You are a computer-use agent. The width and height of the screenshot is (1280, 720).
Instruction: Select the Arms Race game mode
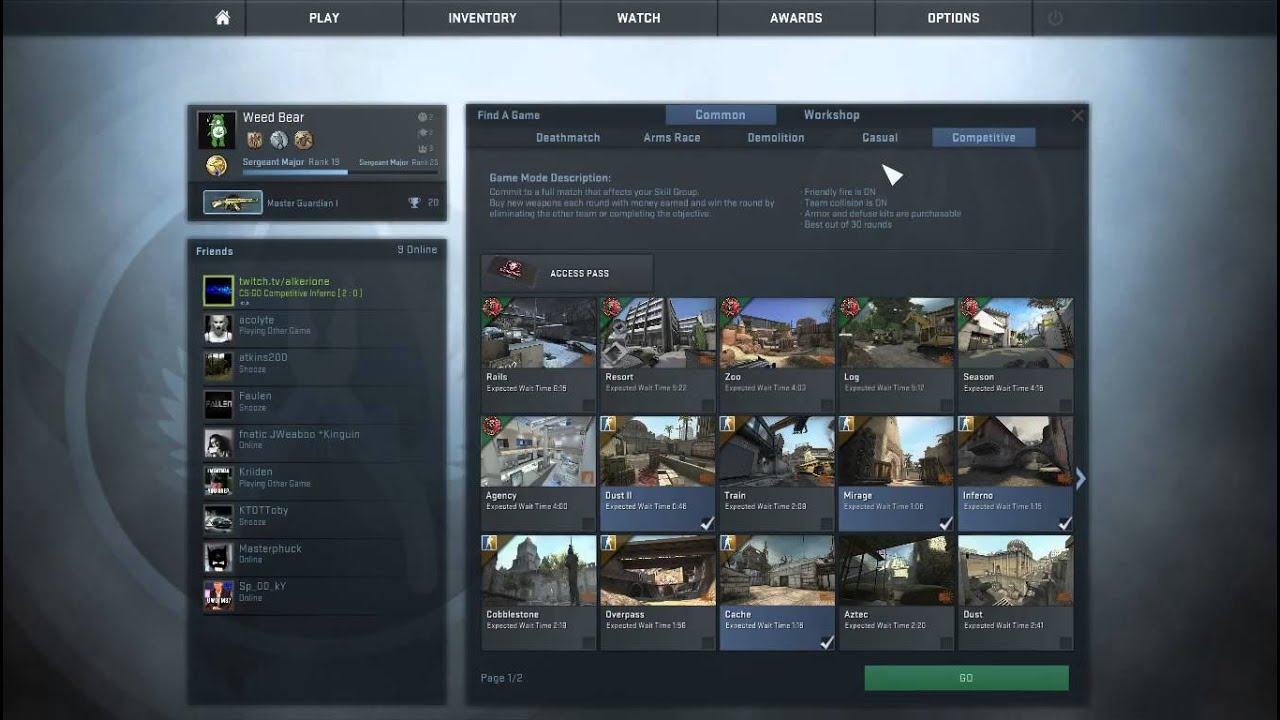click(x=672, y=138)
